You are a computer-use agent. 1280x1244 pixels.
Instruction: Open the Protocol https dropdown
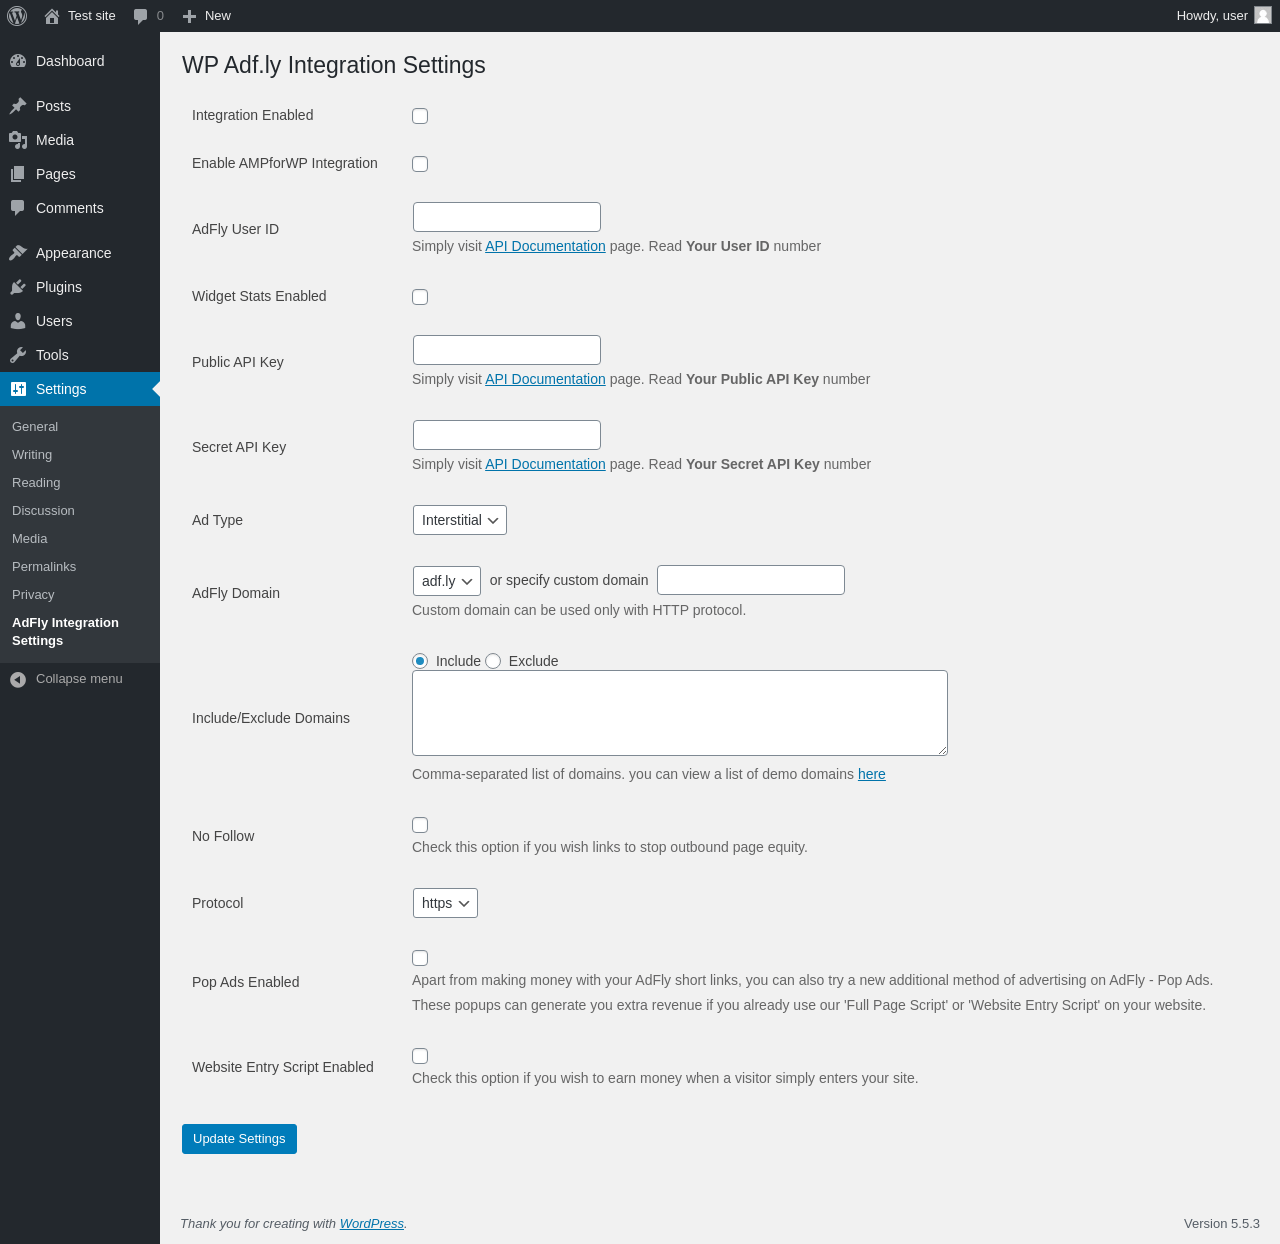(x=445, y=903)
